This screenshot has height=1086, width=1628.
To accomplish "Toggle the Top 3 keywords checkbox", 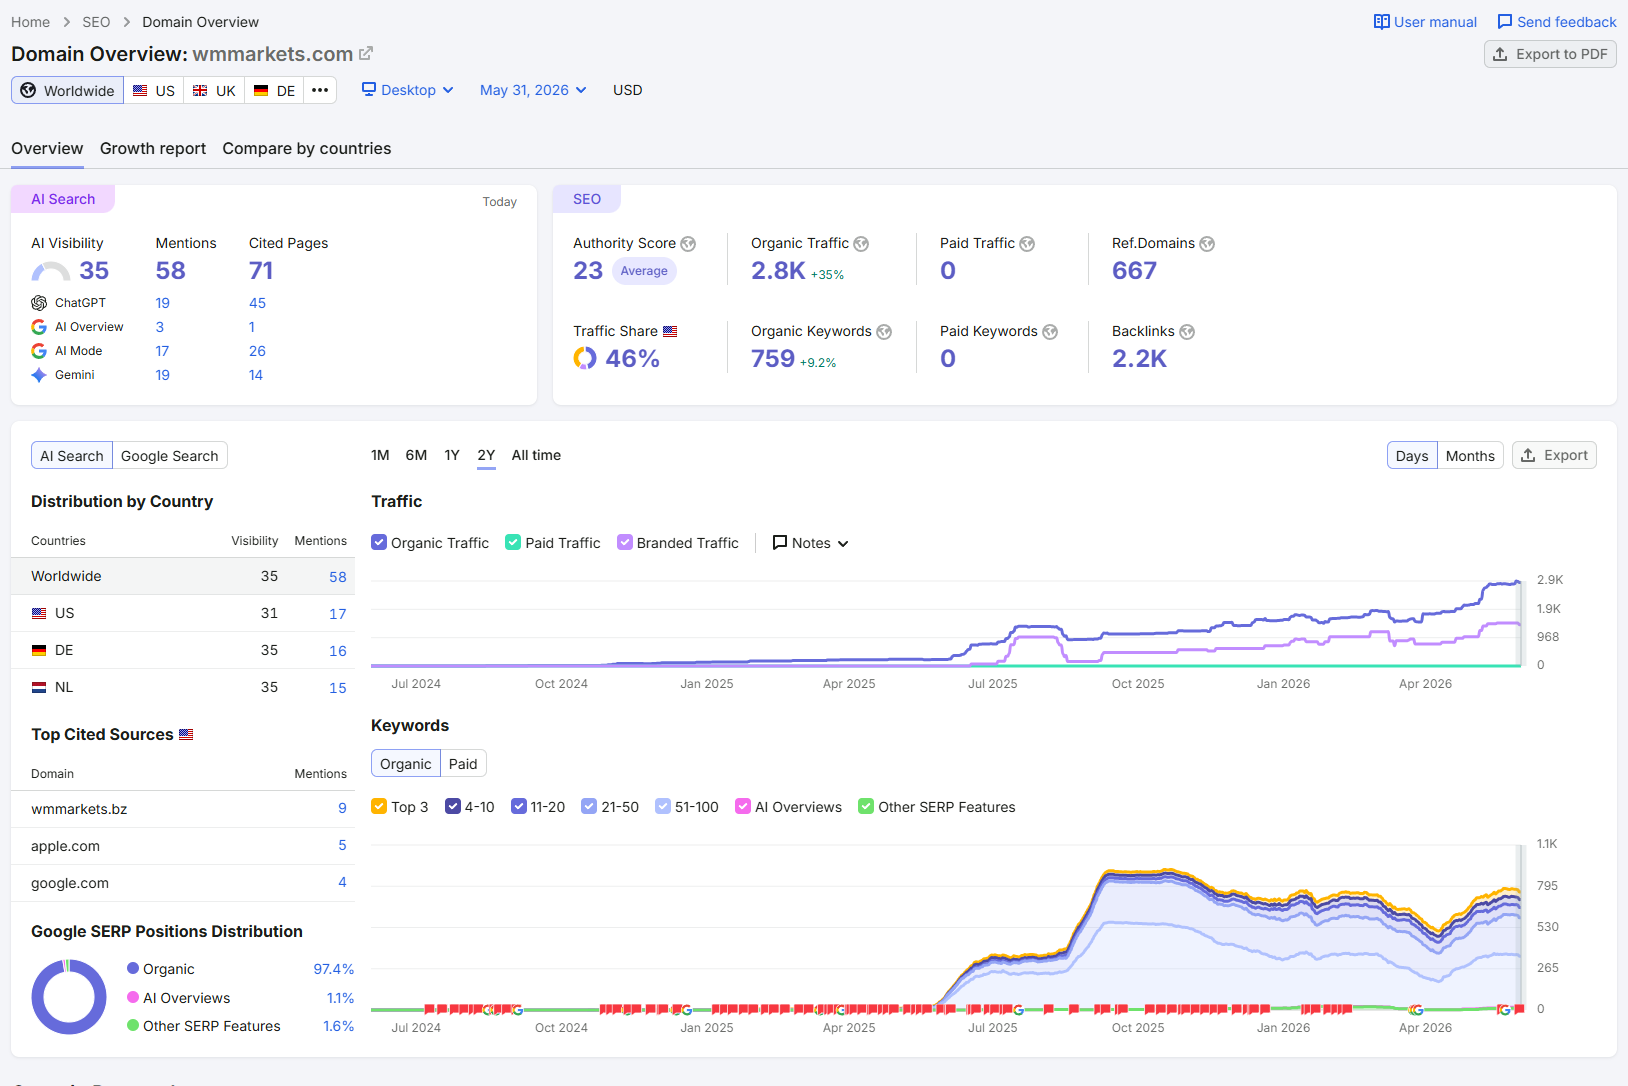I will (379, 806).
